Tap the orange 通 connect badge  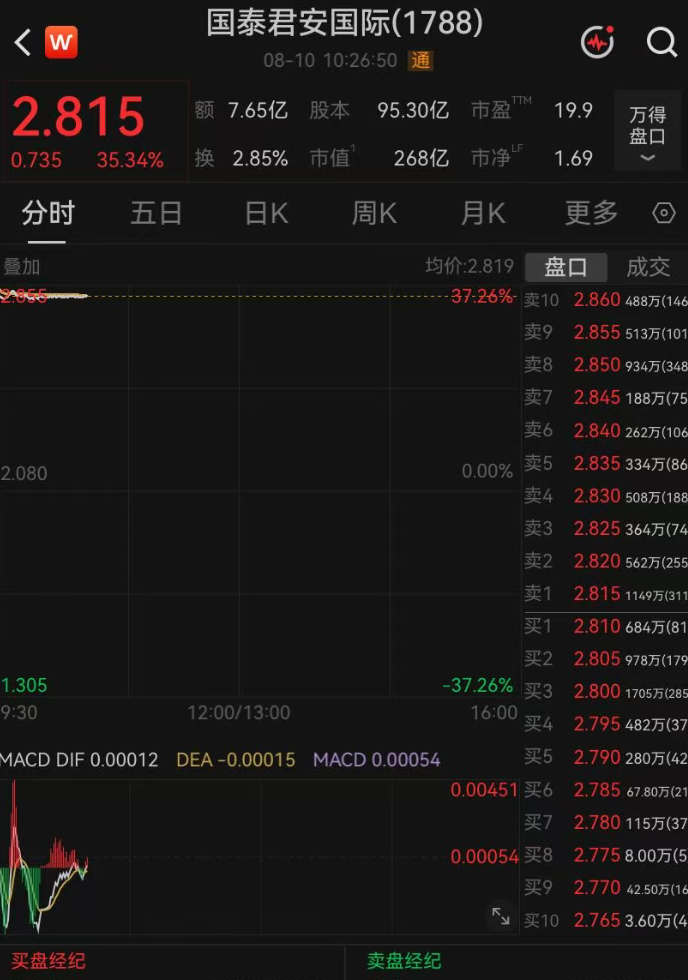(421, 61)
